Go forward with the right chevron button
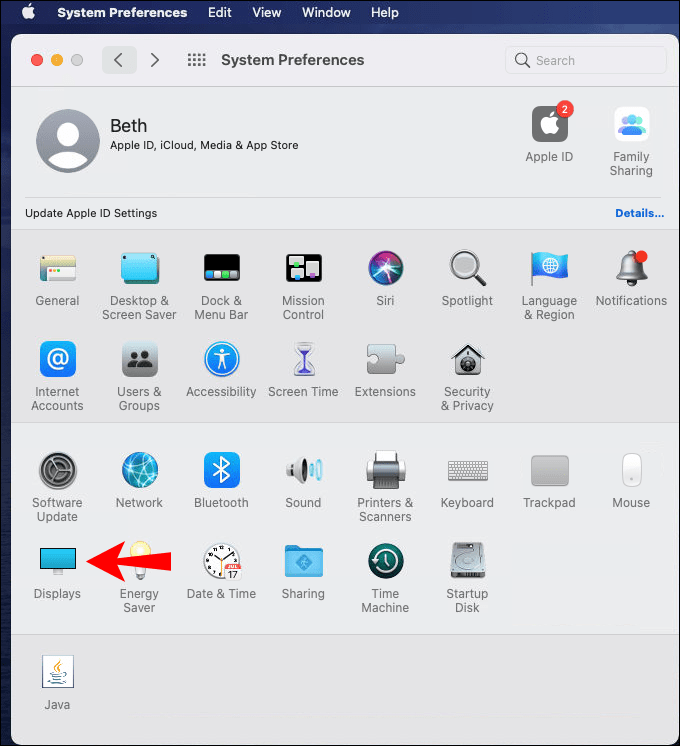680x746 pixels. click(155, 60)
